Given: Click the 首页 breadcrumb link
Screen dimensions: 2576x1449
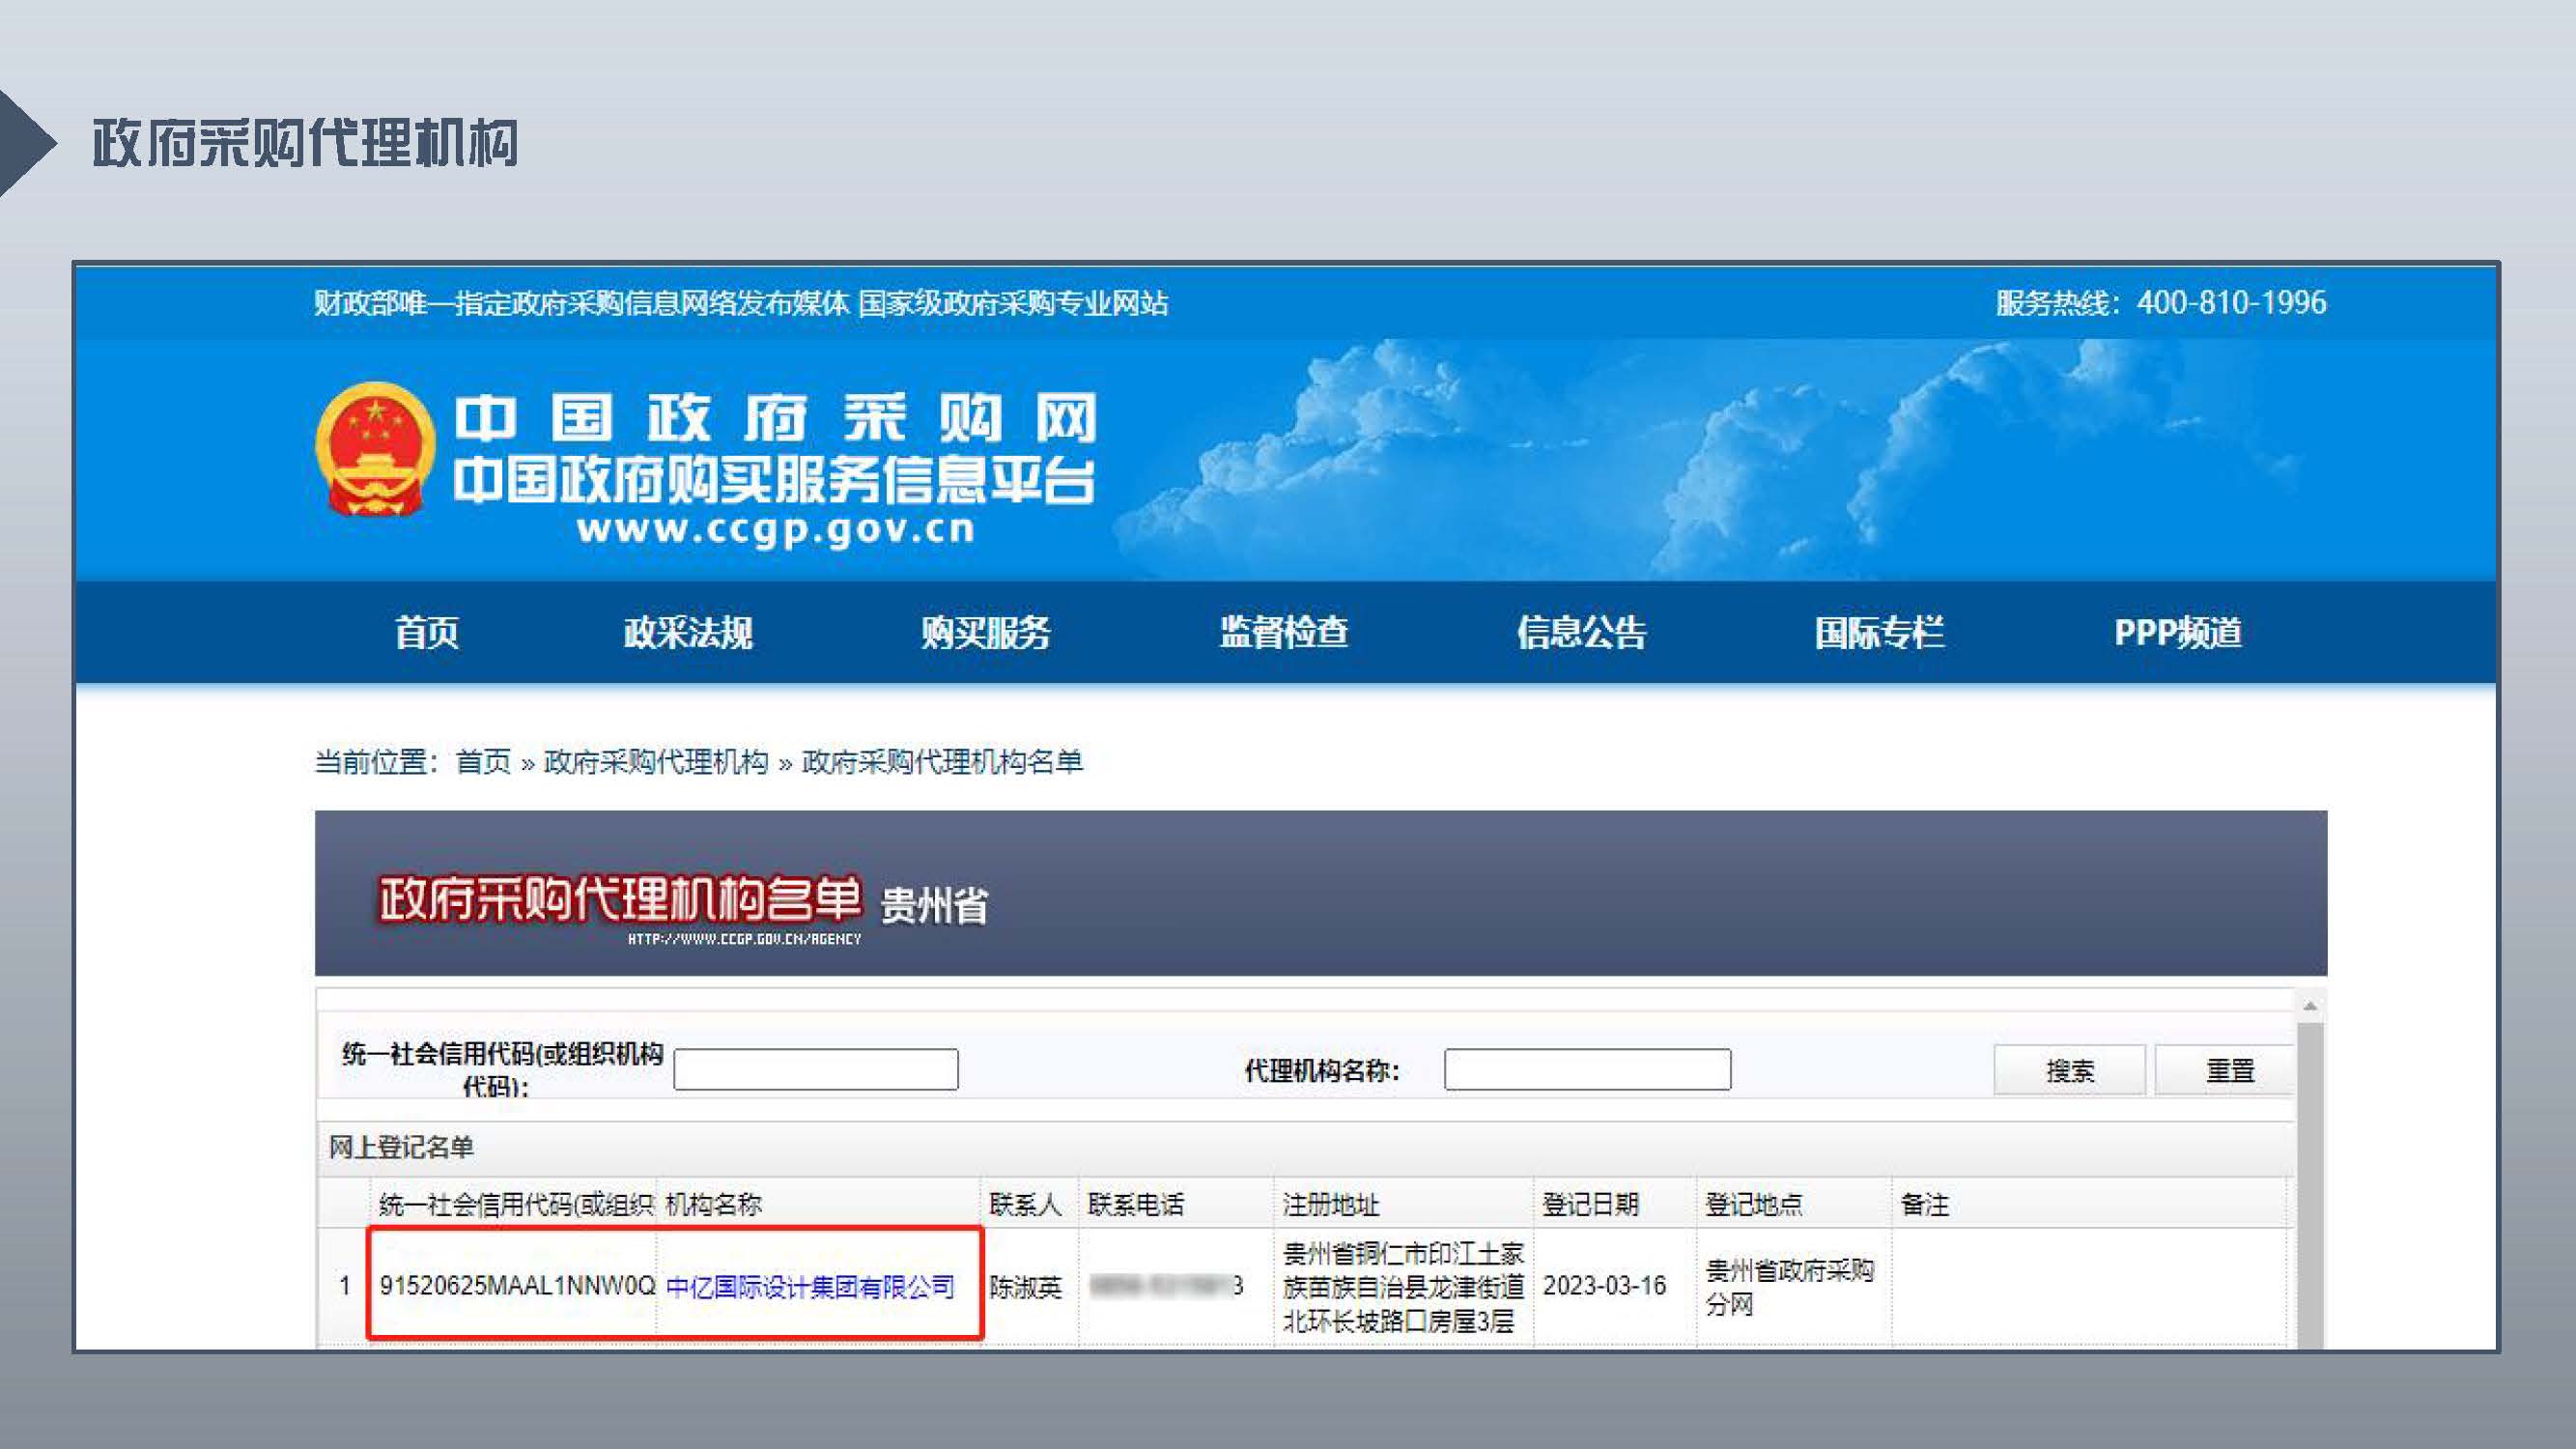Looking at the screenshot, I should 484,762.
